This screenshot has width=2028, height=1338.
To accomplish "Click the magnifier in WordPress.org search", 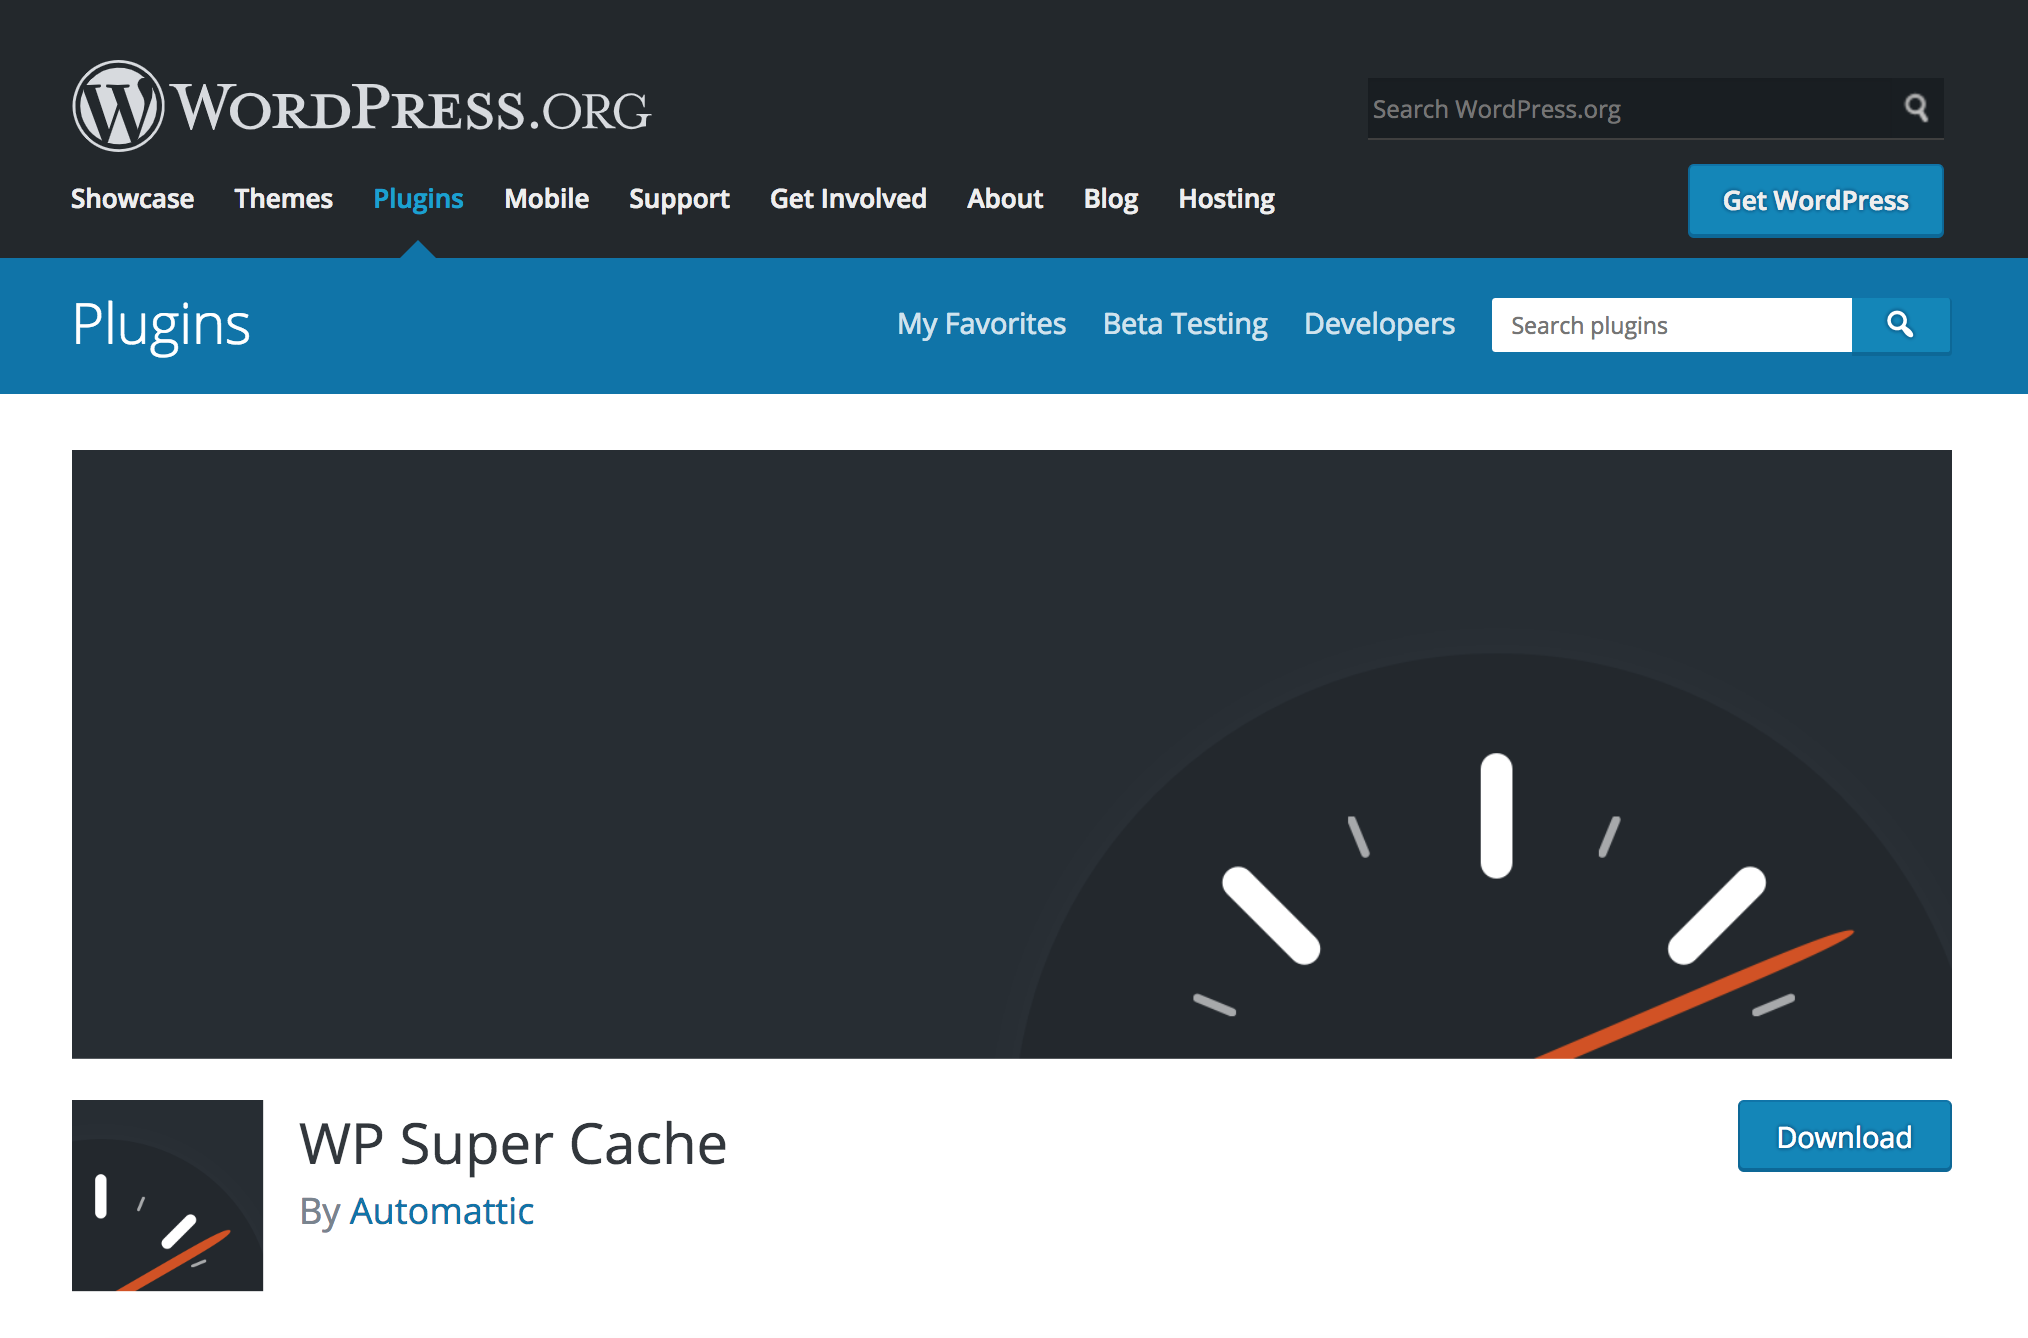I will point(1915,107).
